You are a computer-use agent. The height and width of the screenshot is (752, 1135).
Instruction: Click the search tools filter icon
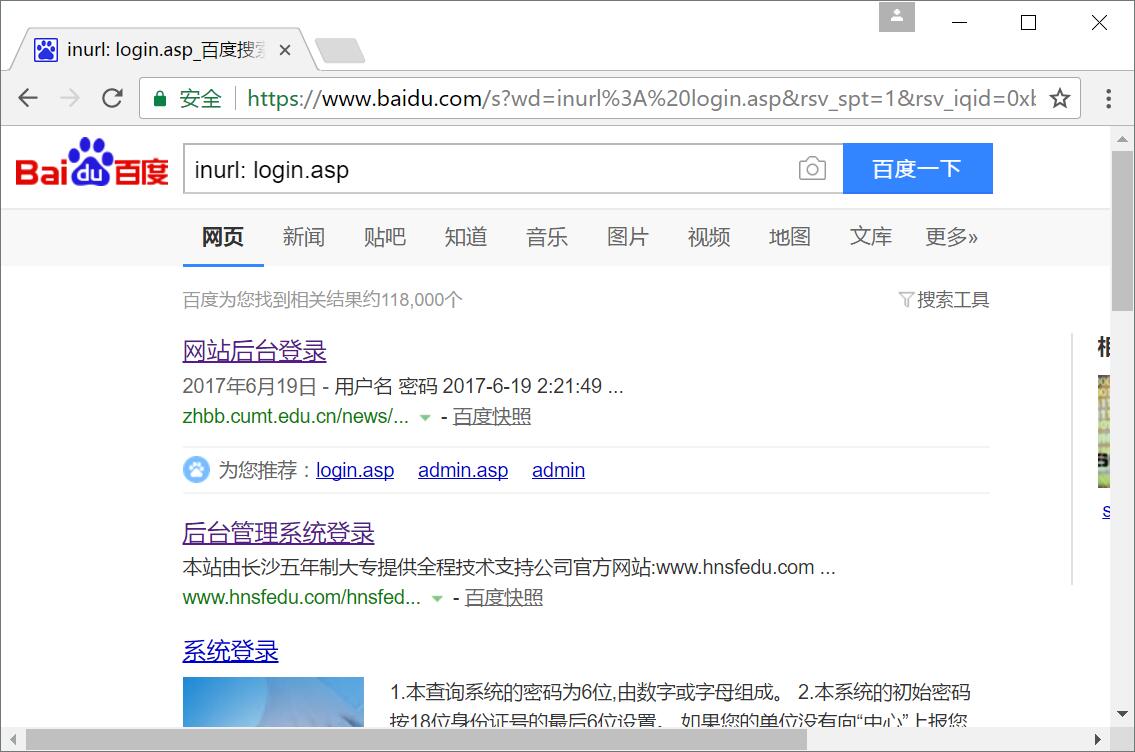906,300
